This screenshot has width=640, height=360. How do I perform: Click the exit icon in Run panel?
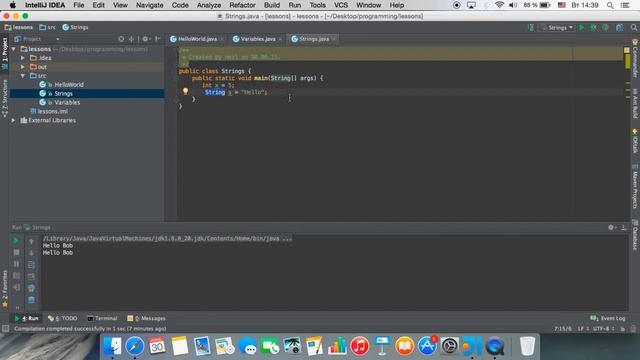coord(16,288)
